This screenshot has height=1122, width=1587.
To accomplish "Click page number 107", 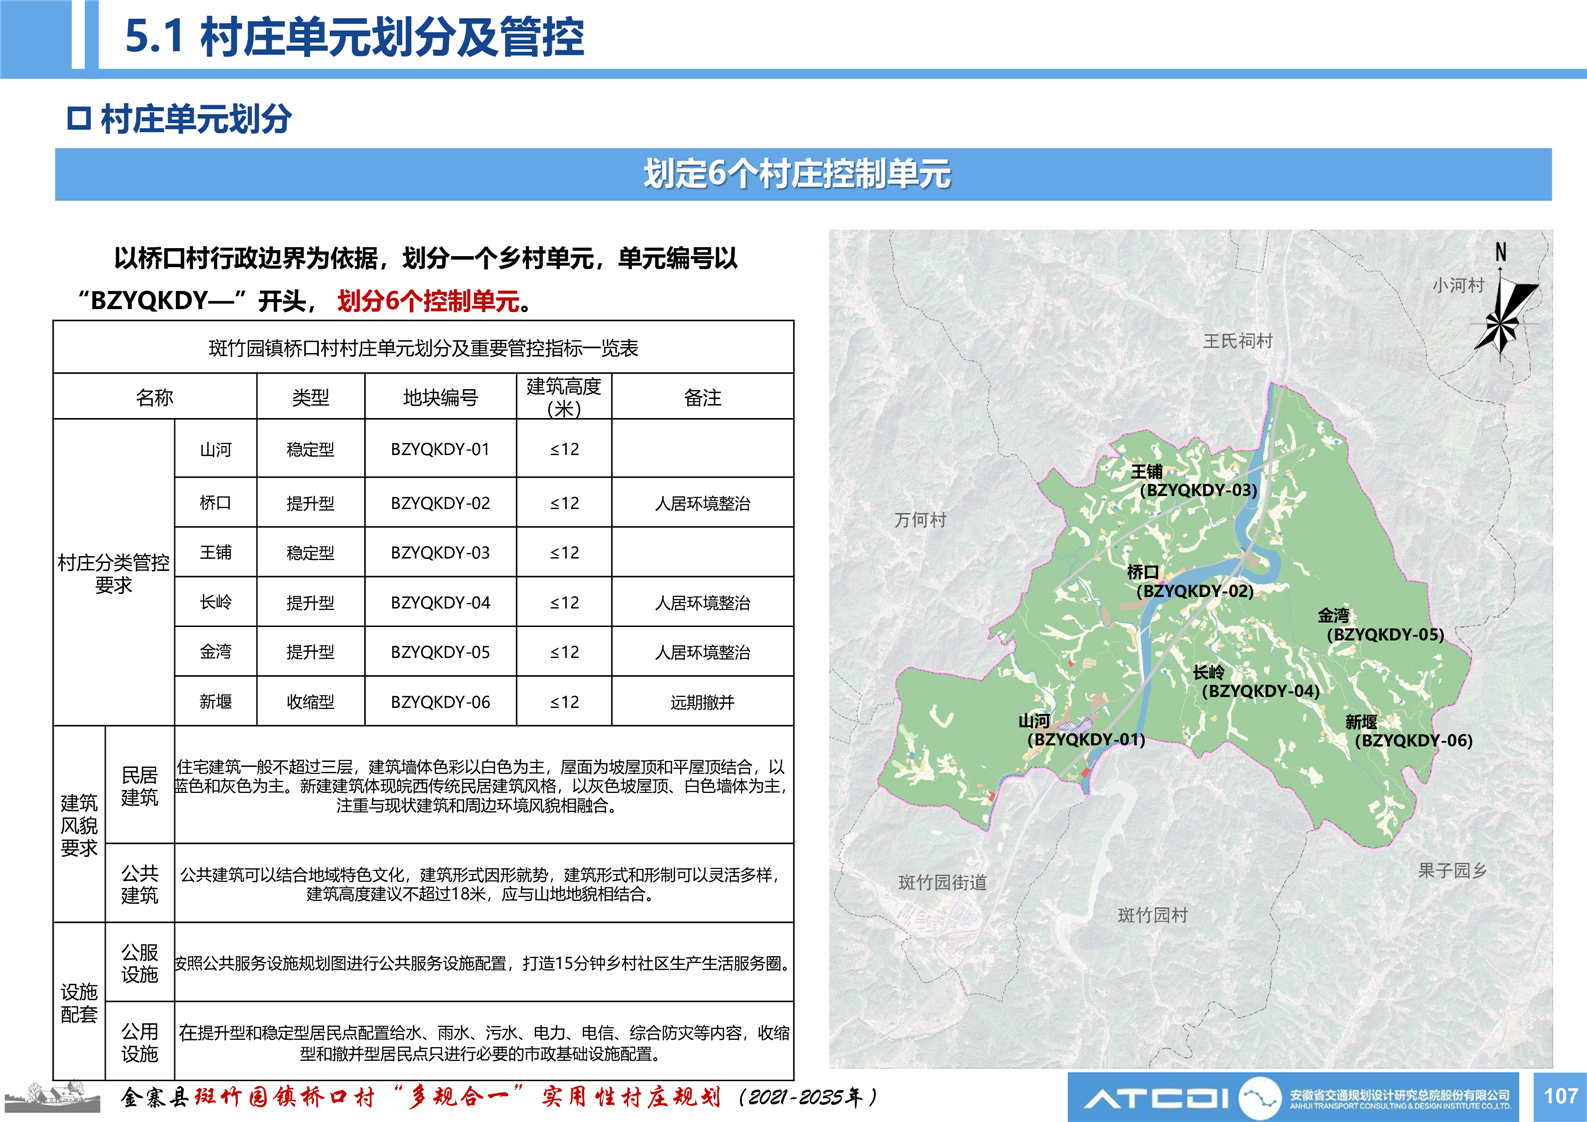I will [x=1560, y=1097].
